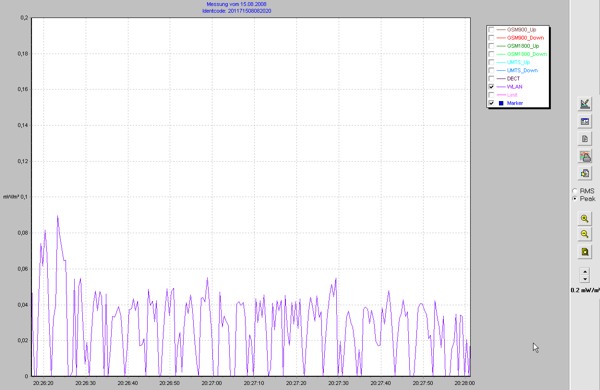Viewport: 600px width, 390px height.
Task: Open the data table view icon
Action: tap(585, 122)
